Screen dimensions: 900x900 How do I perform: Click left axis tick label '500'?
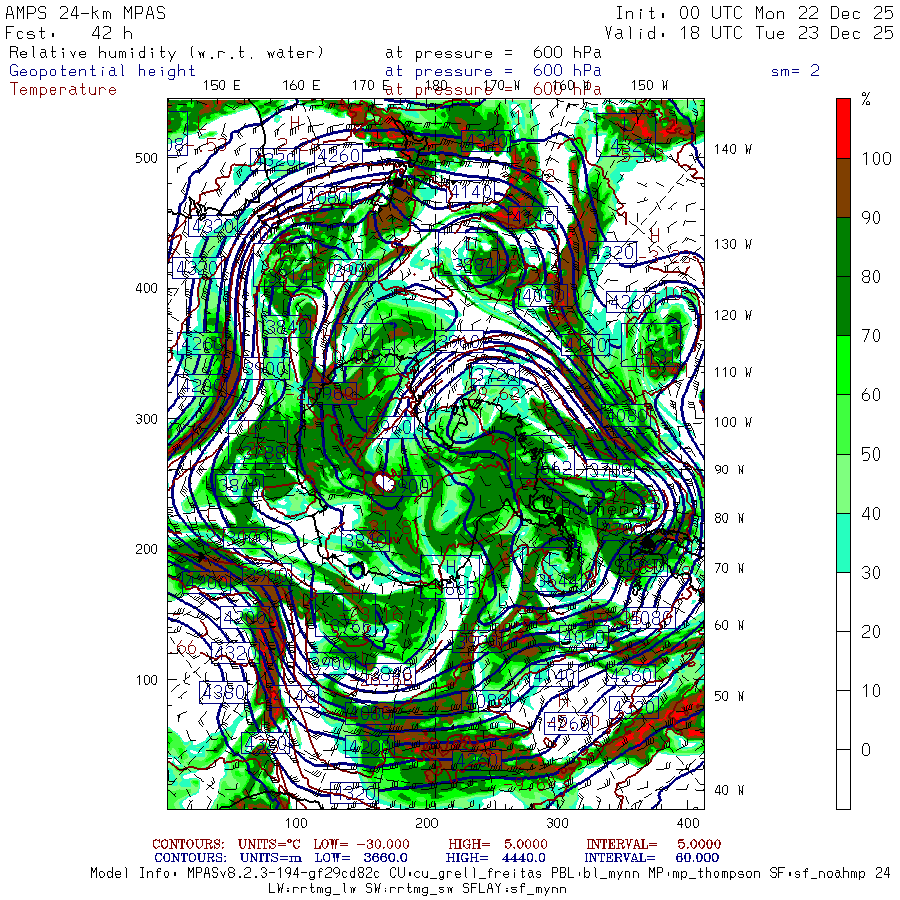(146, 158)
